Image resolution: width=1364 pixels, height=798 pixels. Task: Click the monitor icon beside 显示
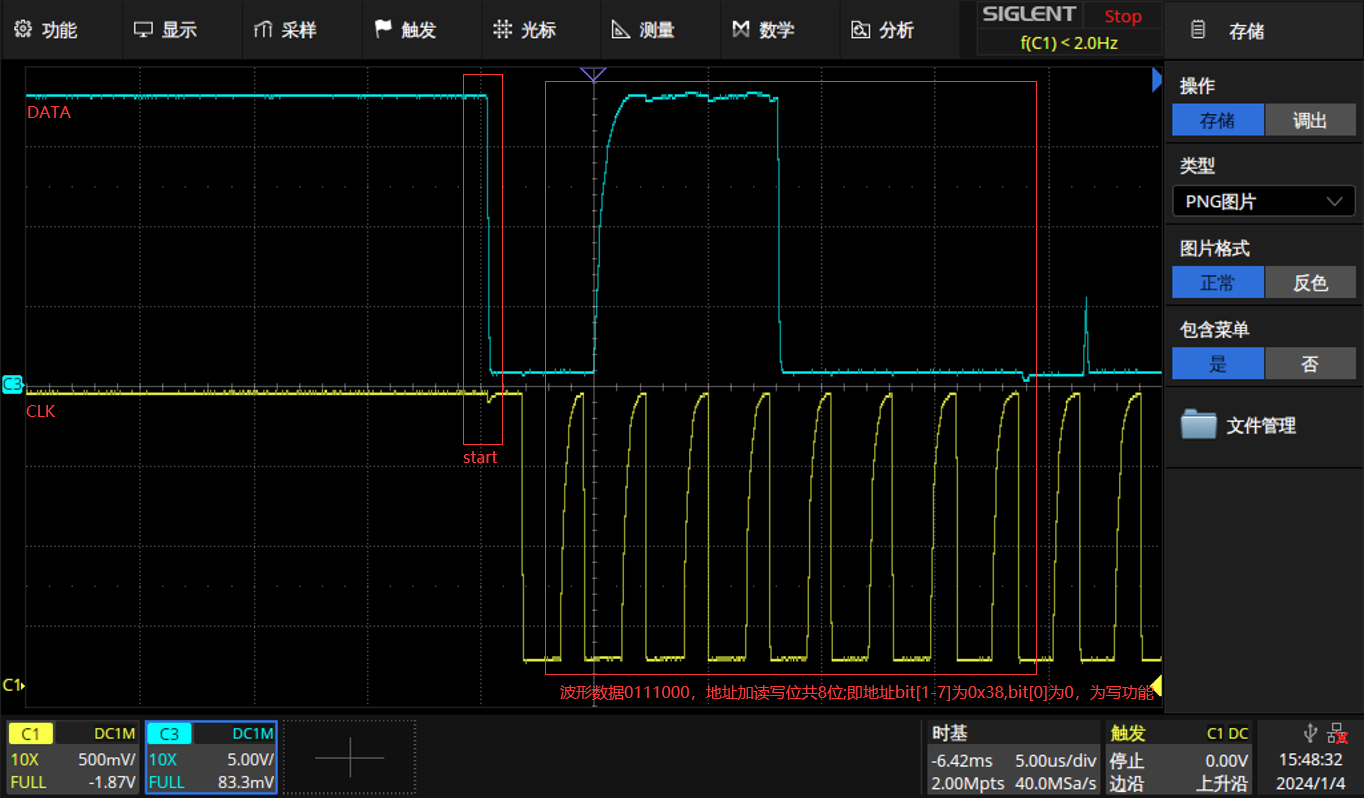click(143, 30)
